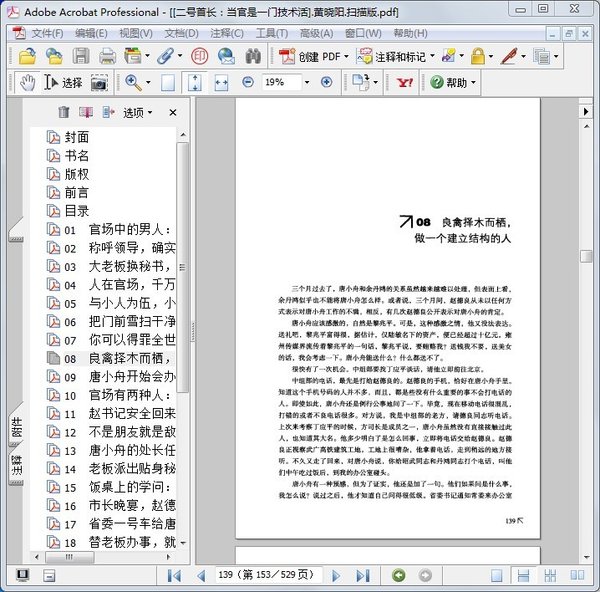Viewport: 600px width, 592px height.
Task: Click the Fit Width icon
Action: [x=221, y=82]
